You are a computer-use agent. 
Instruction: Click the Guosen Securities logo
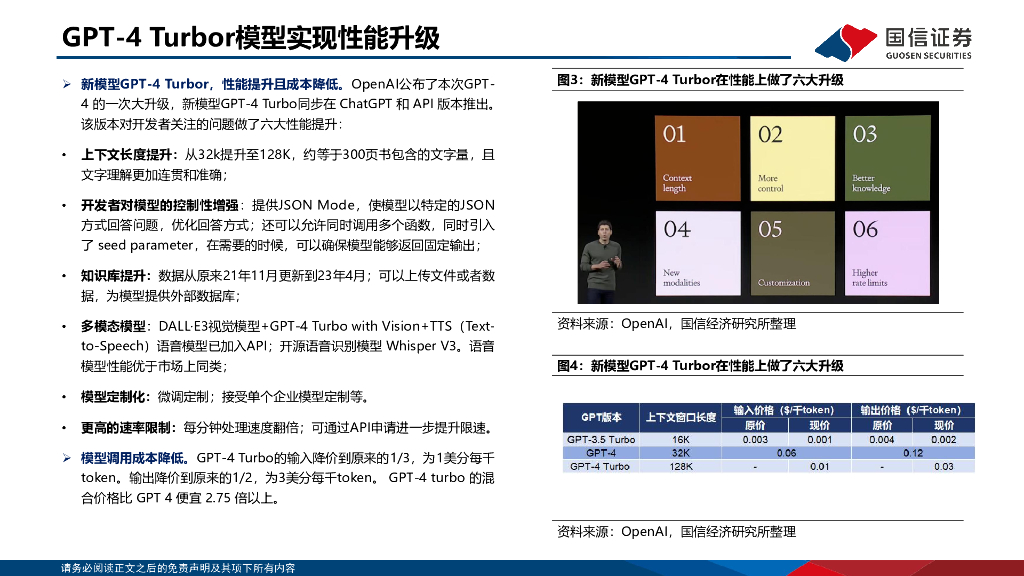click(x=893, y=41)
